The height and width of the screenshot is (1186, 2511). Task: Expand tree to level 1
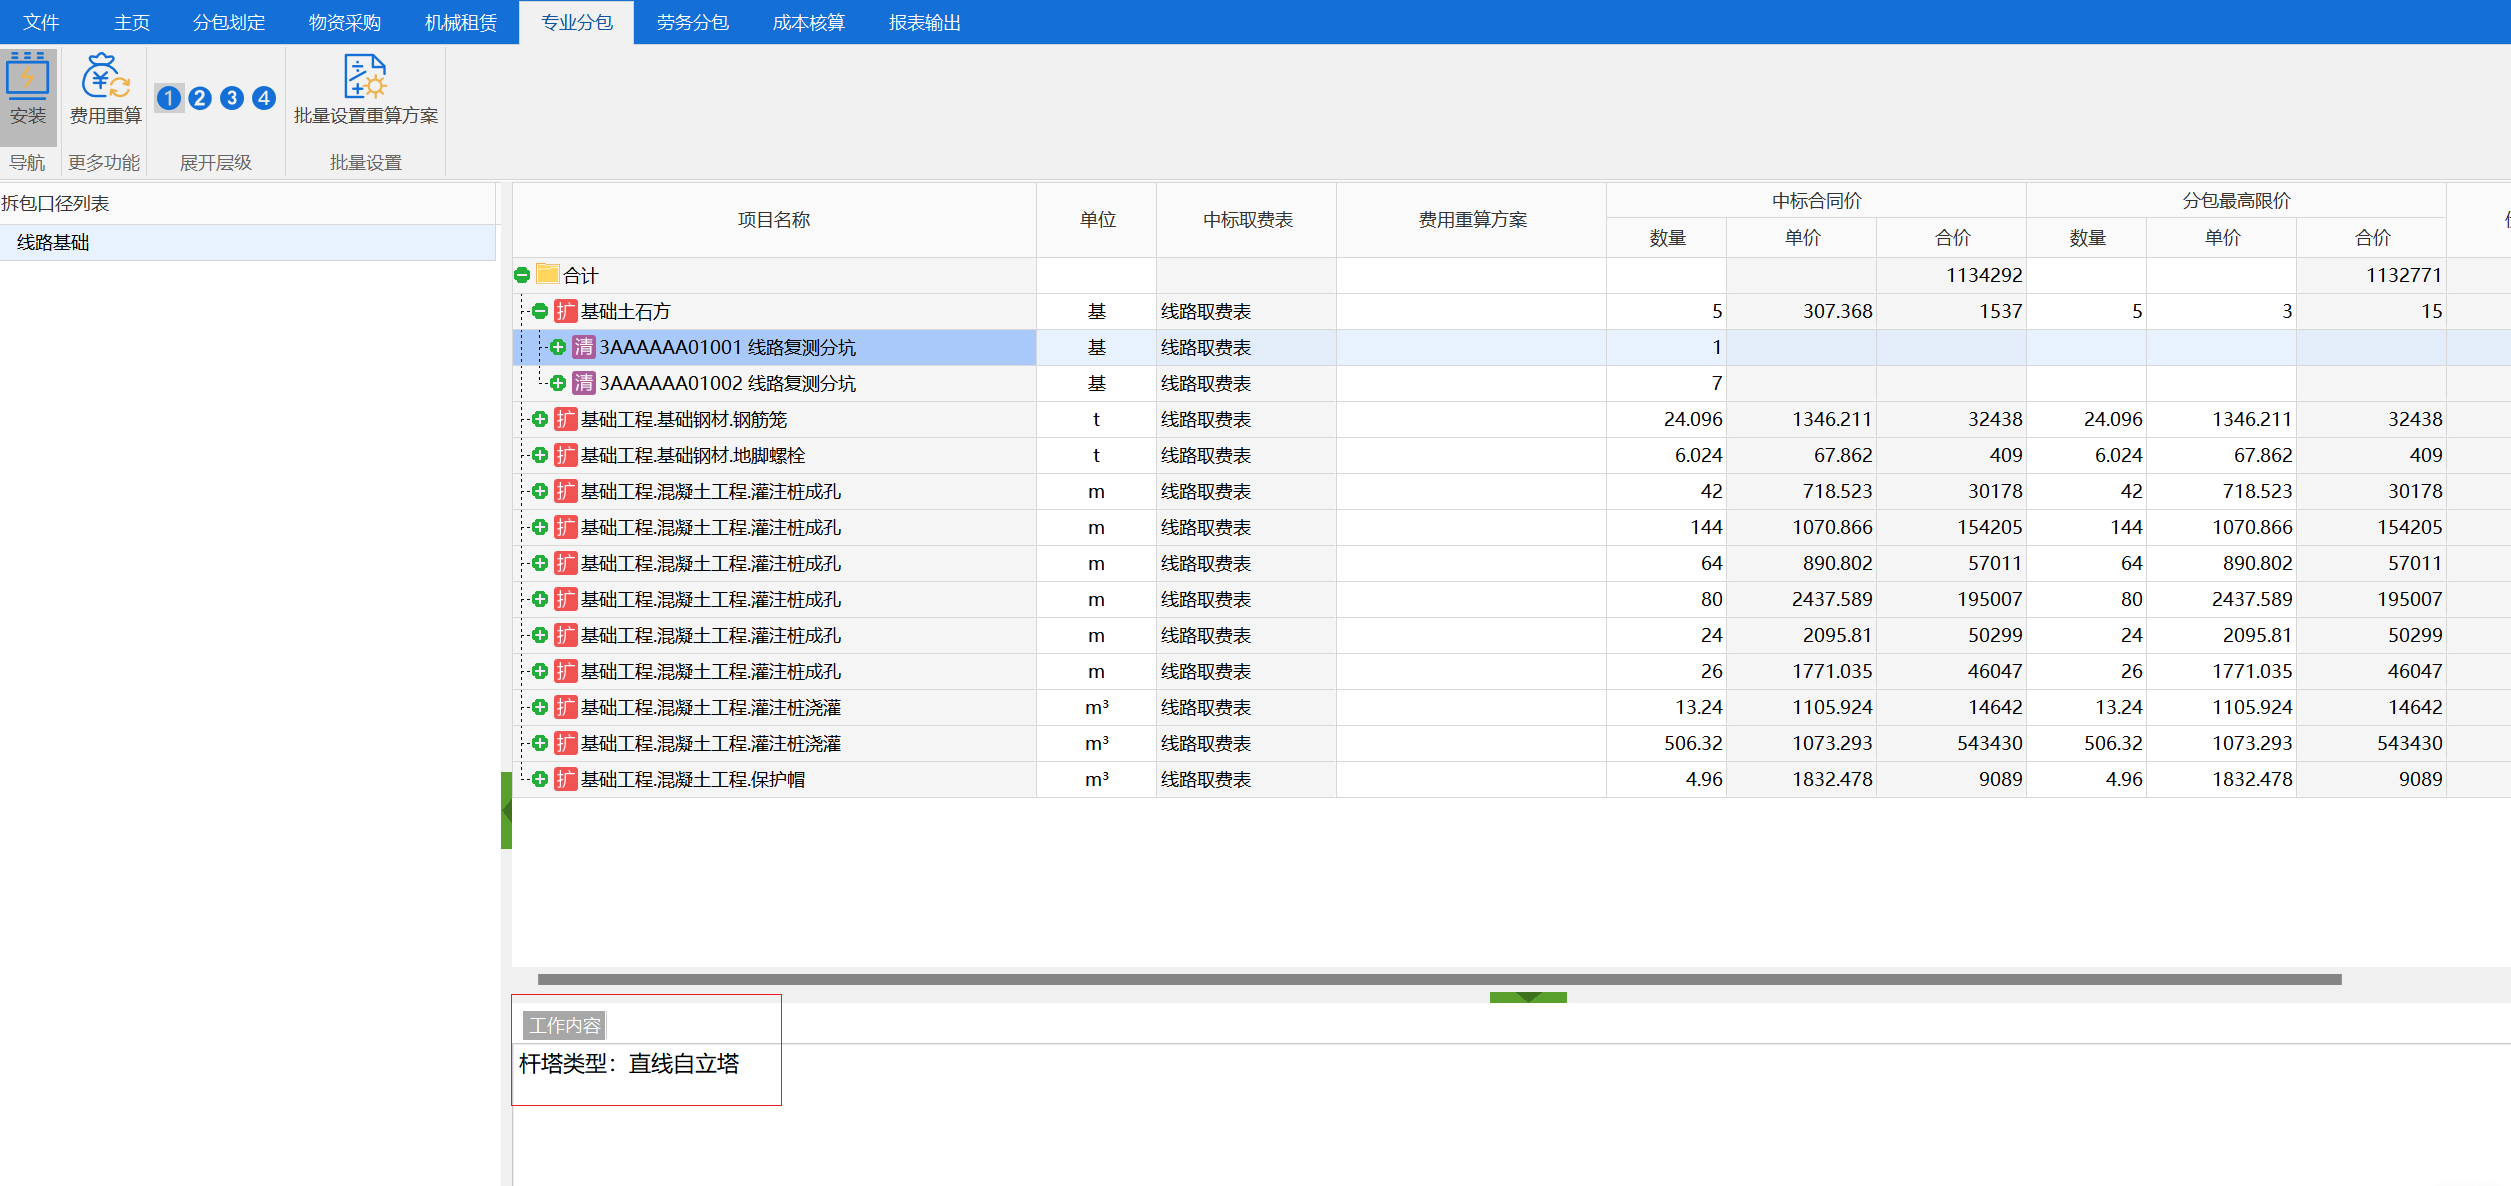point(169,98)
